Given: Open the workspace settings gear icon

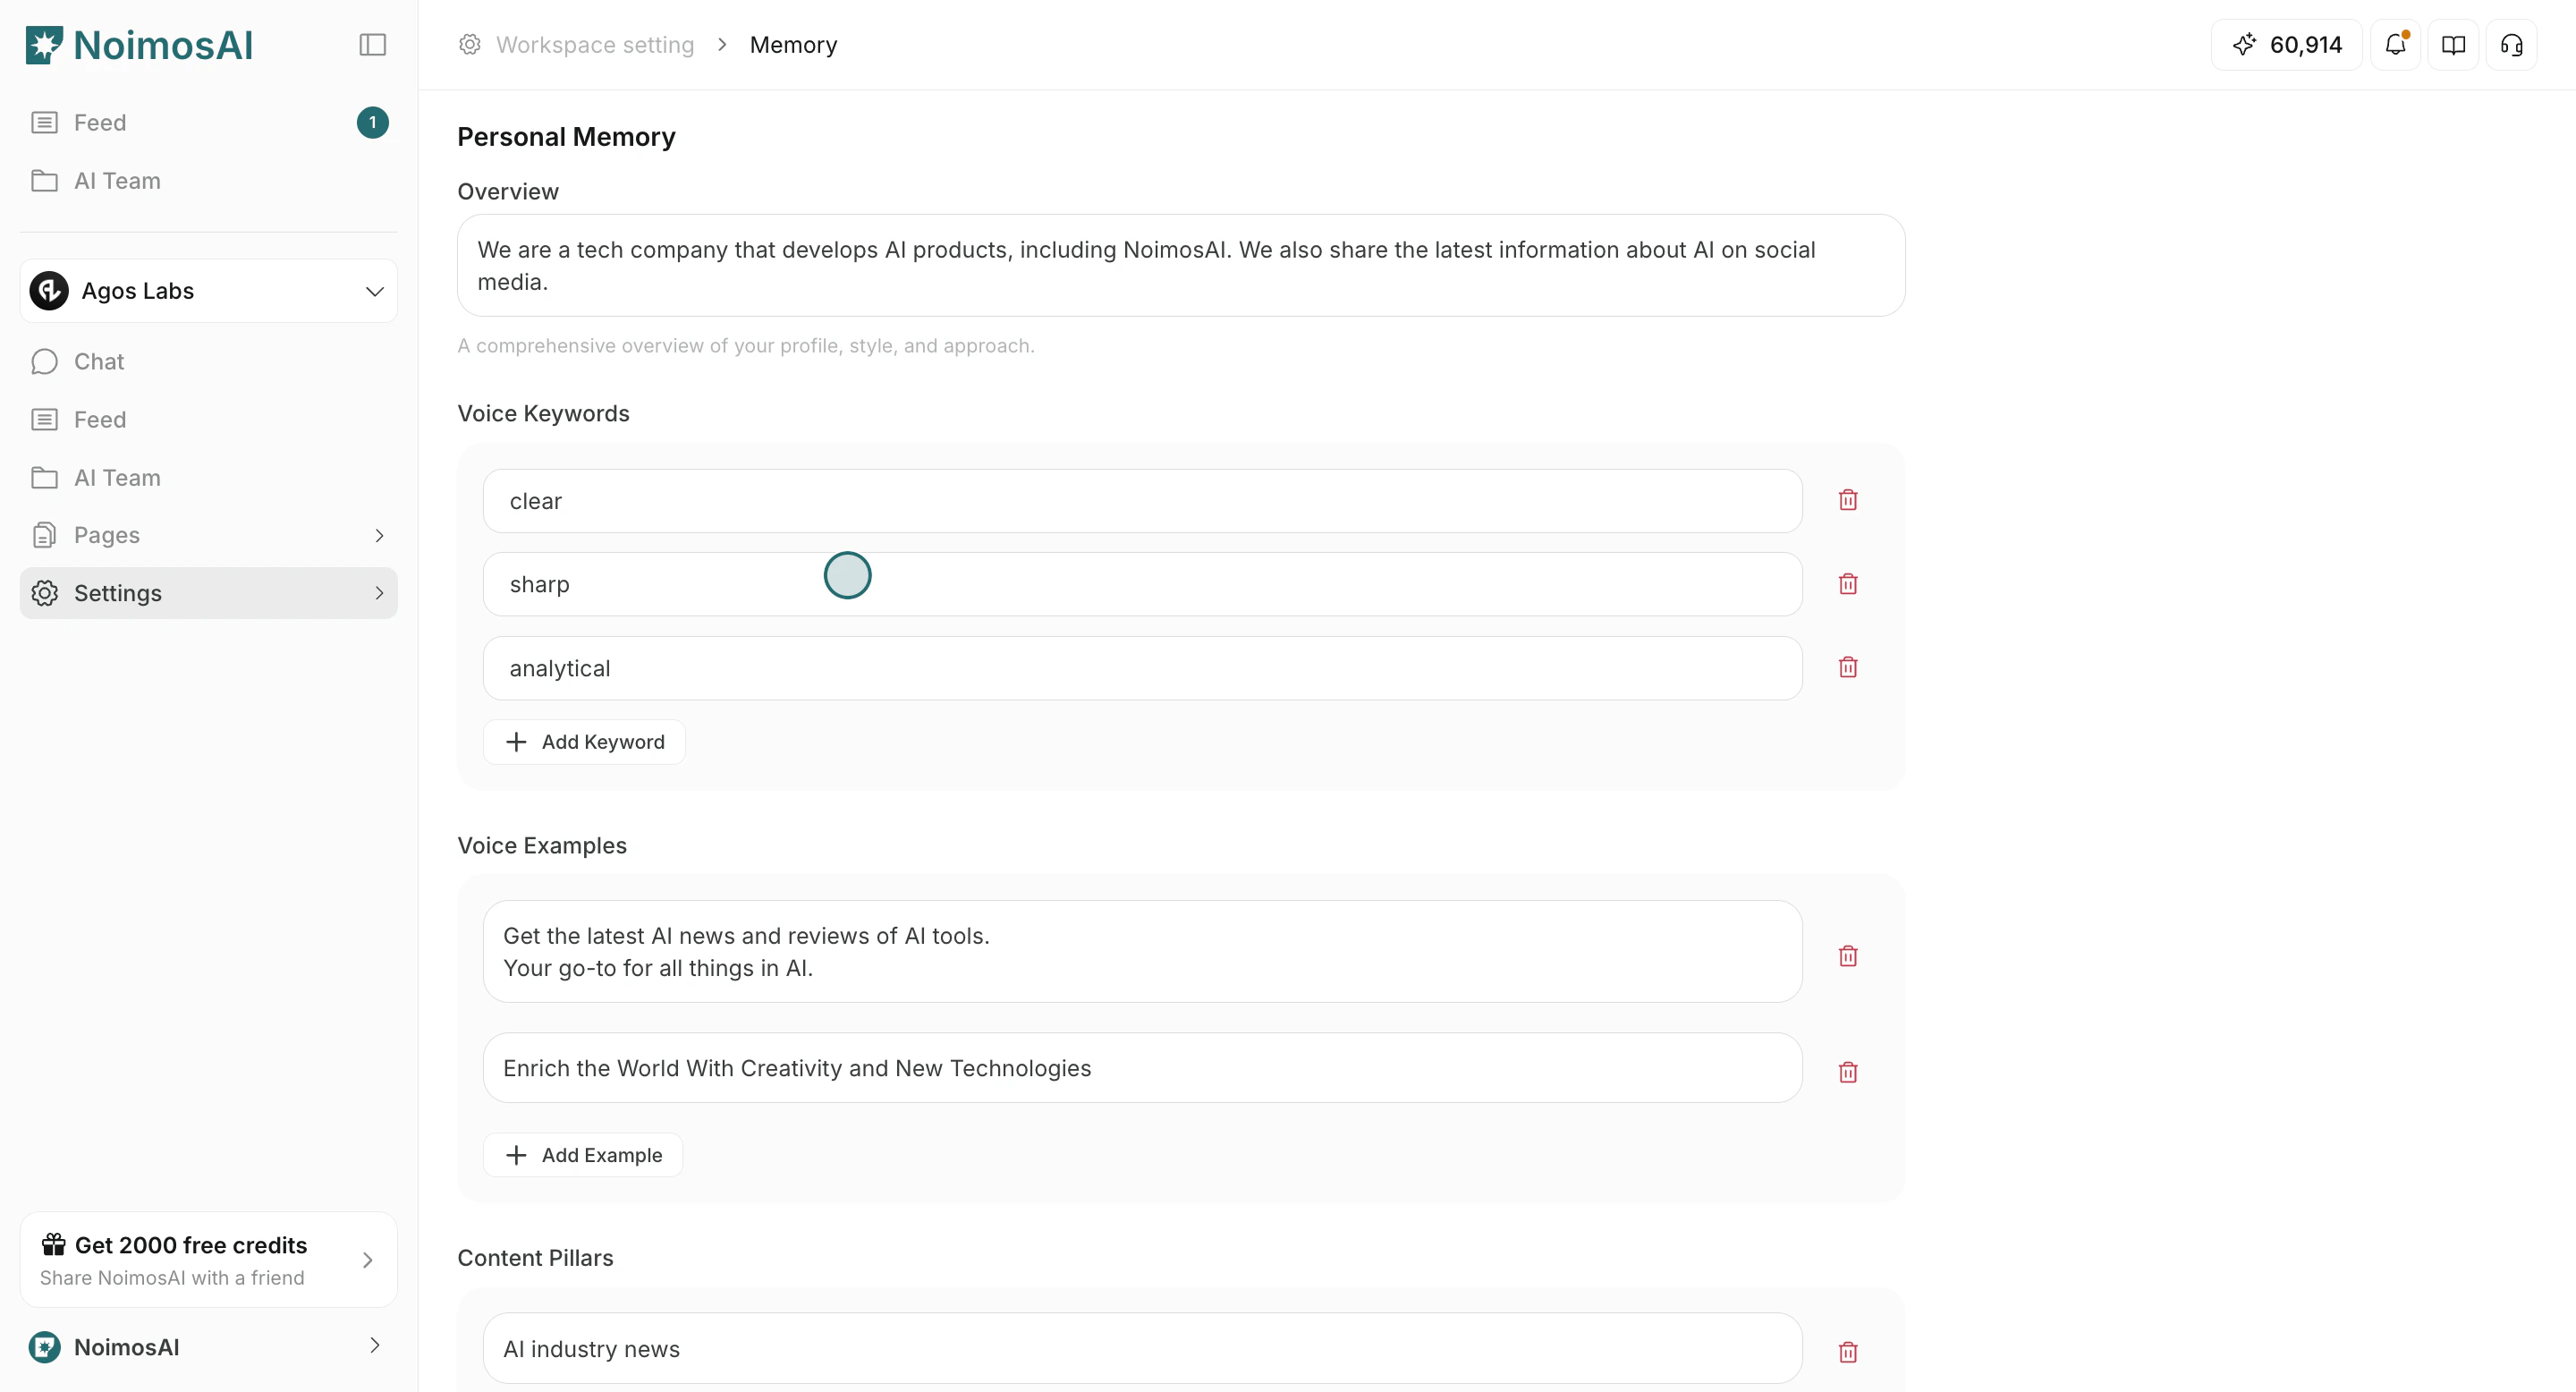Looking at the screenshot, I should 468,44.
